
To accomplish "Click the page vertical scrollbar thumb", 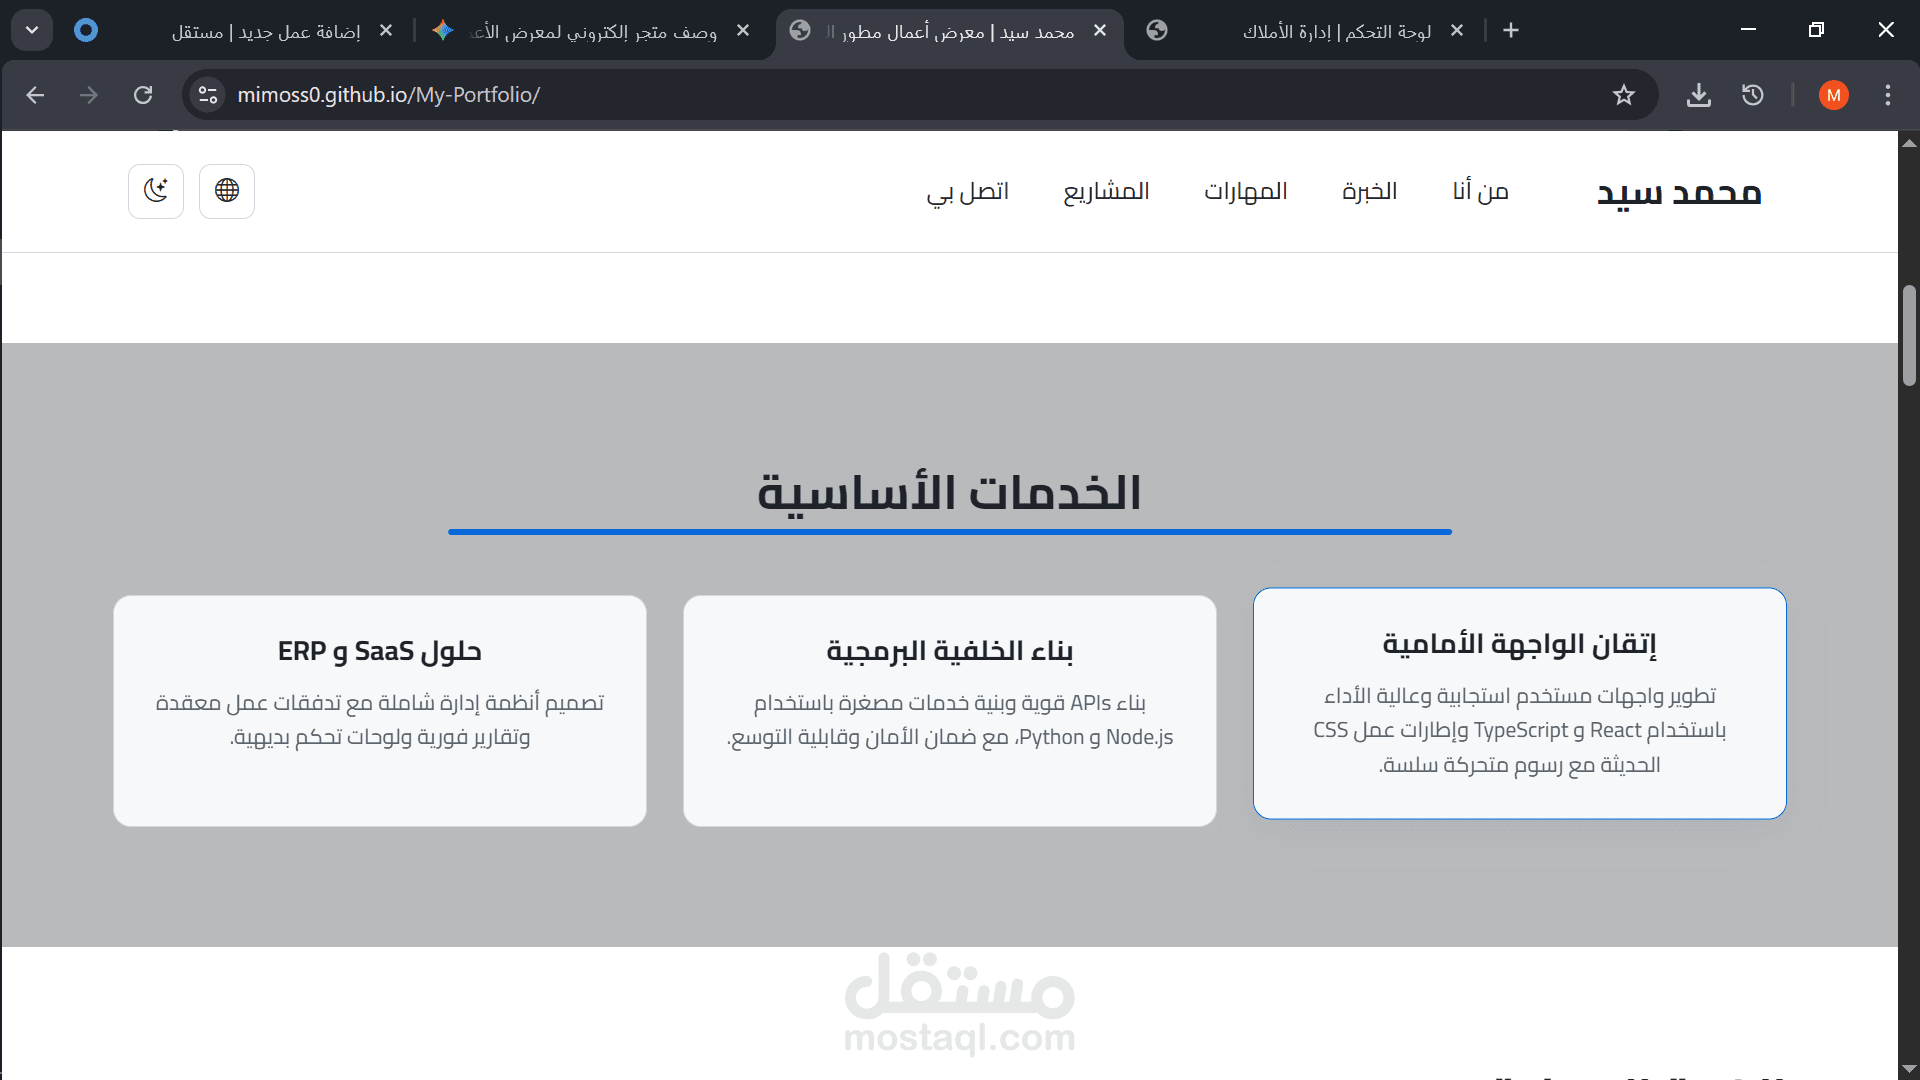I will coord(1908,335).
